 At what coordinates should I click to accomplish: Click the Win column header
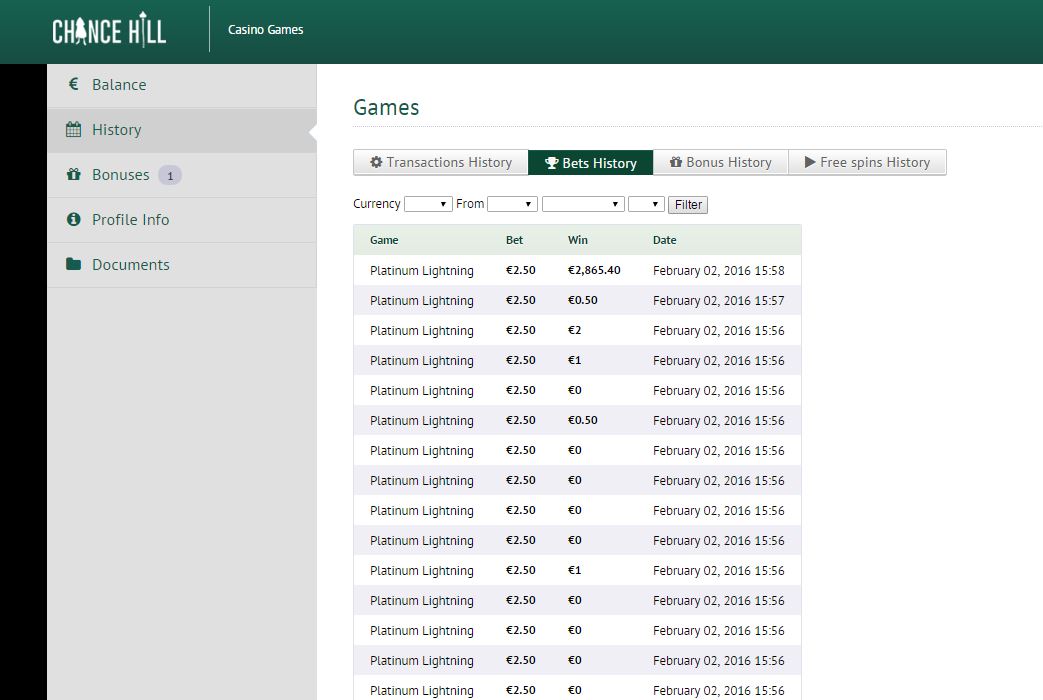(577, 240)
